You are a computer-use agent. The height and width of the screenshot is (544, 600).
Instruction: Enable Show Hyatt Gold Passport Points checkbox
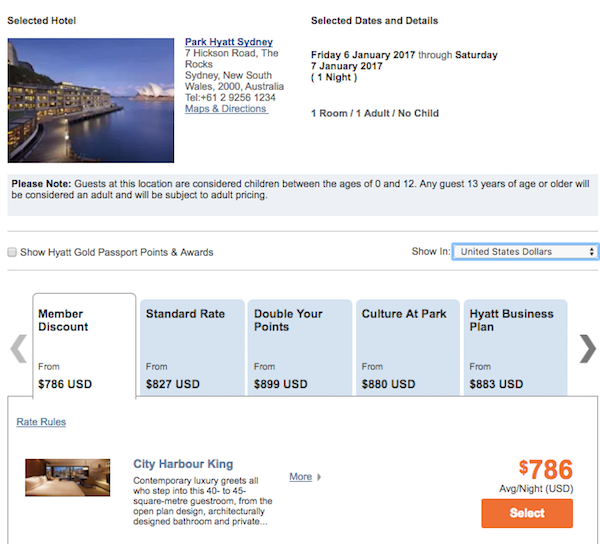[x=12, y=252]
